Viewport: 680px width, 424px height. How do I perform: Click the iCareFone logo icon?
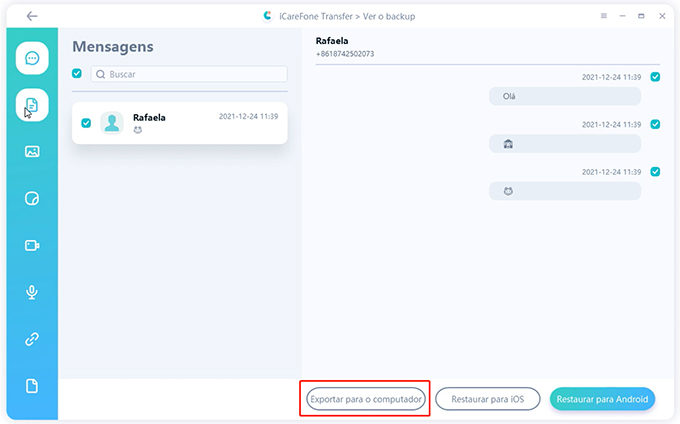point(268,16)
